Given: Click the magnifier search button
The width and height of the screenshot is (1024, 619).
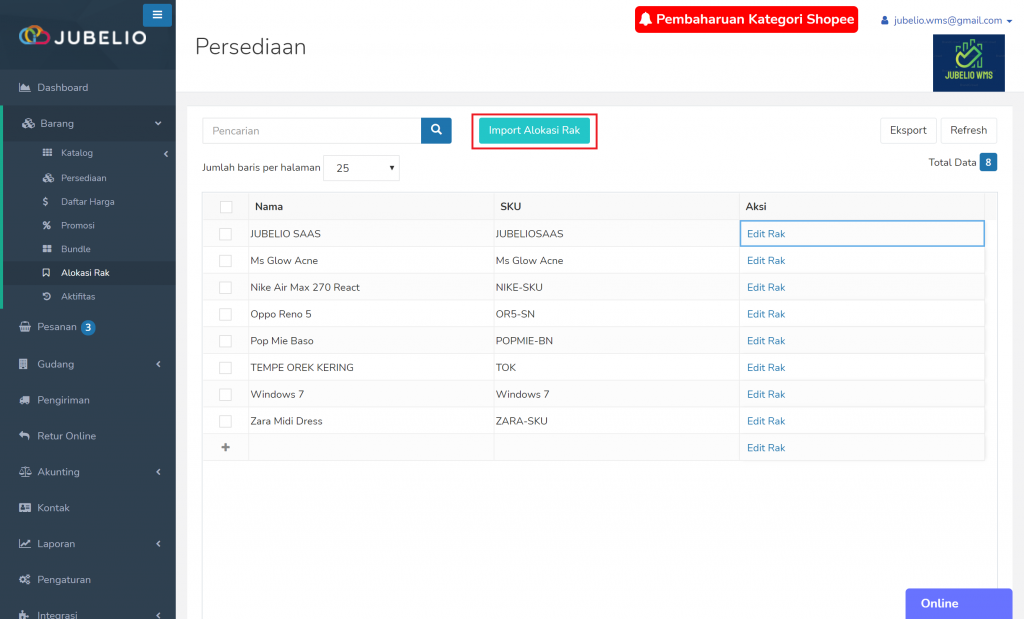Looking at the screenshot, I should pos(436,130).
